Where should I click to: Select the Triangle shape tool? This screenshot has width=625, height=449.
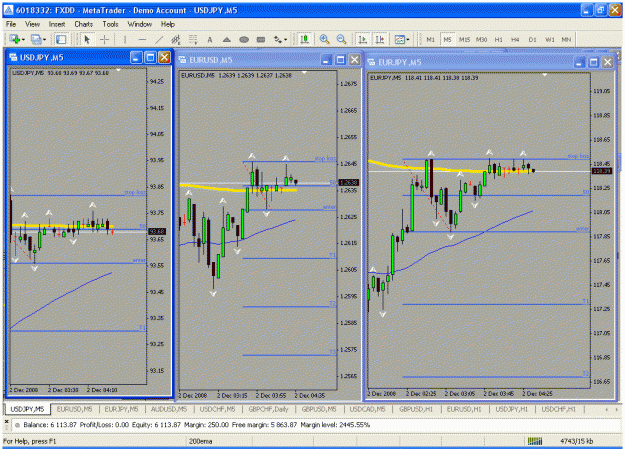226,39
